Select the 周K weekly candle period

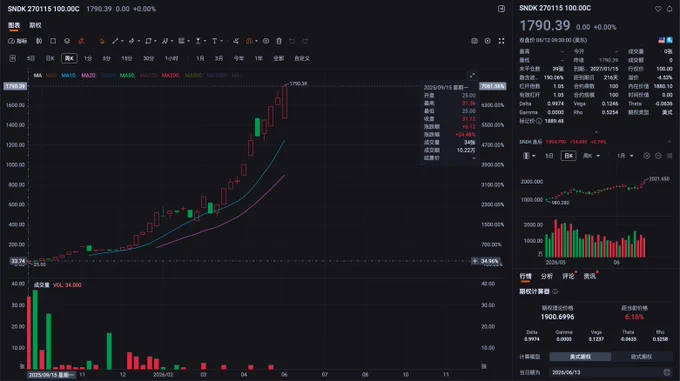(69, 58)
